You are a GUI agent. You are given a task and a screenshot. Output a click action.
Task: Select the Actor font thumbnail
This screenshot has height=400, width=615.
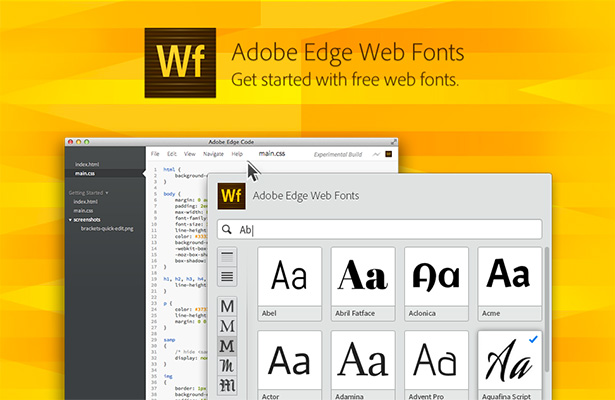(289, 365)
